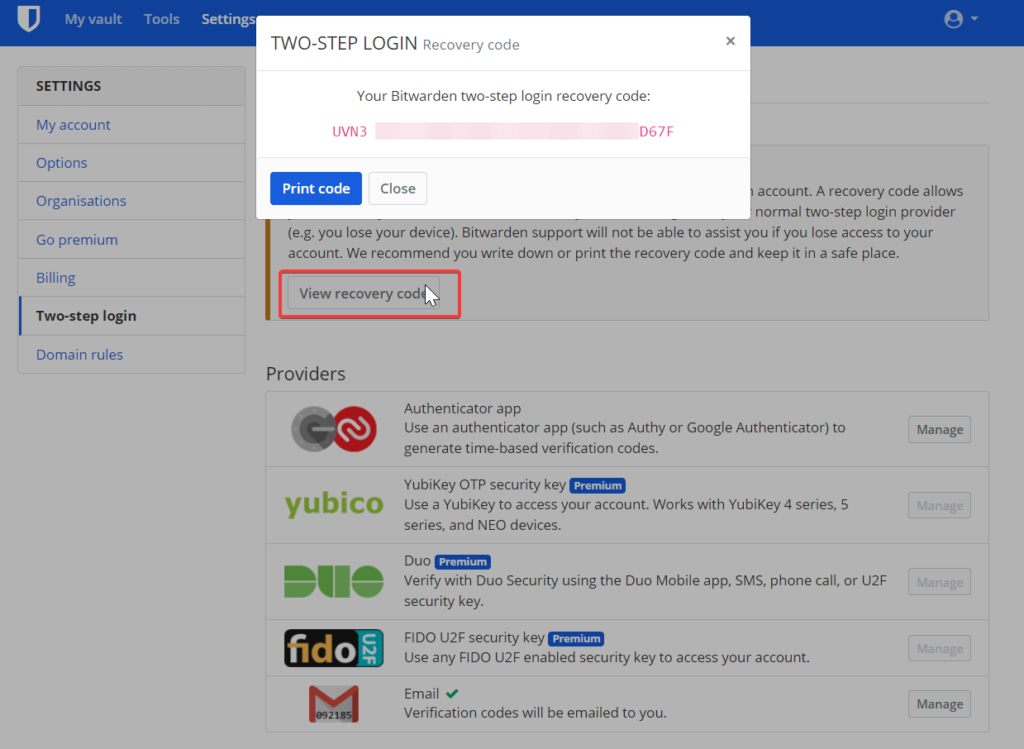Viewport: 1024px width, 749px height.
Task: Open Tools in top navigation
Action: click(x=161, y=19)
